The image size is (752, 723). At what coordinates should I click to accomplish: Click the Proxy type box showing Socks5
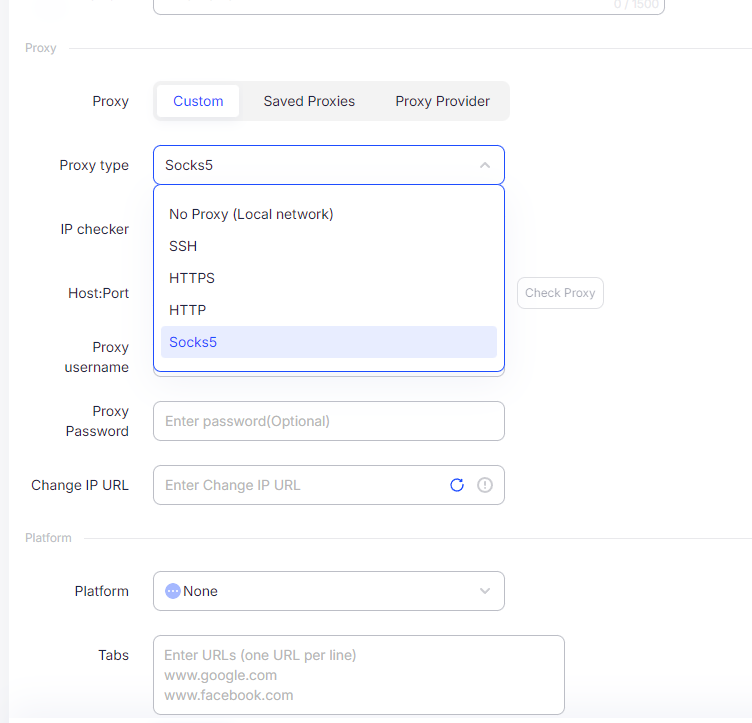(x=310, y=165)
